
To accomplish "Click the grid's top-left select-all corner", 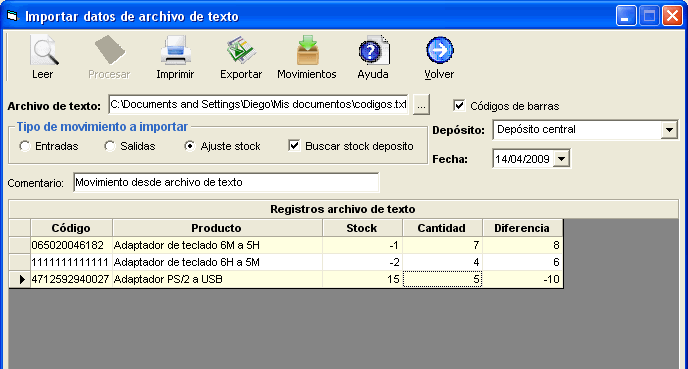I will tap(20, 228).
